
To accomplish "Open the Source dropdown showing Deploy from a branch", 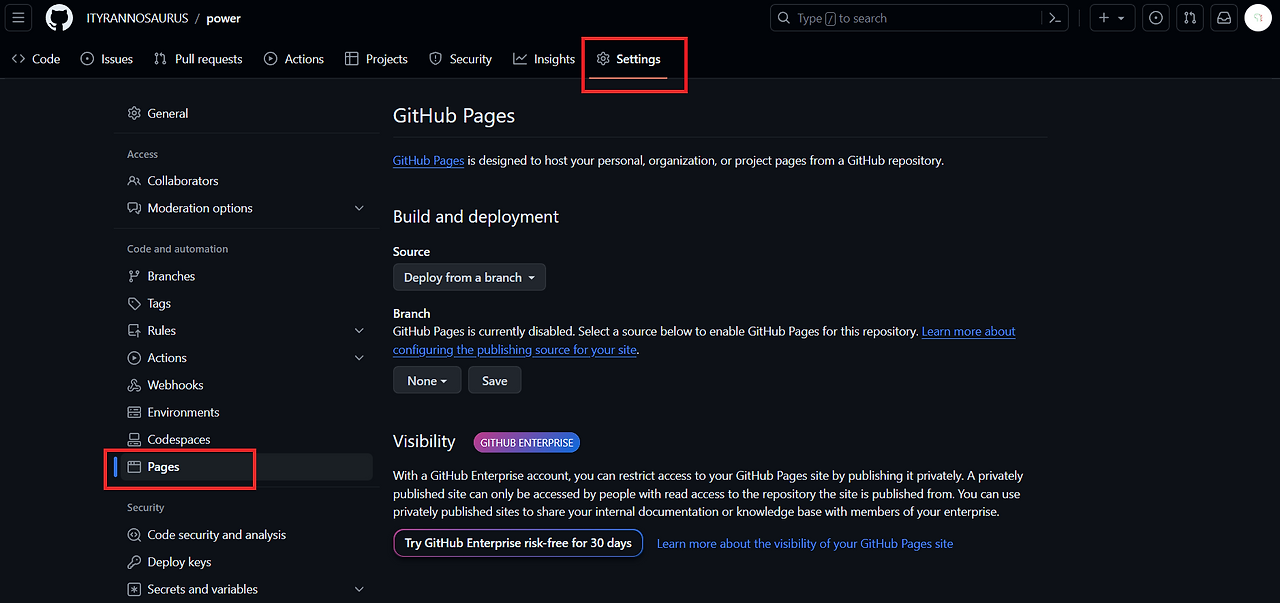I will (x=469, y=277).
